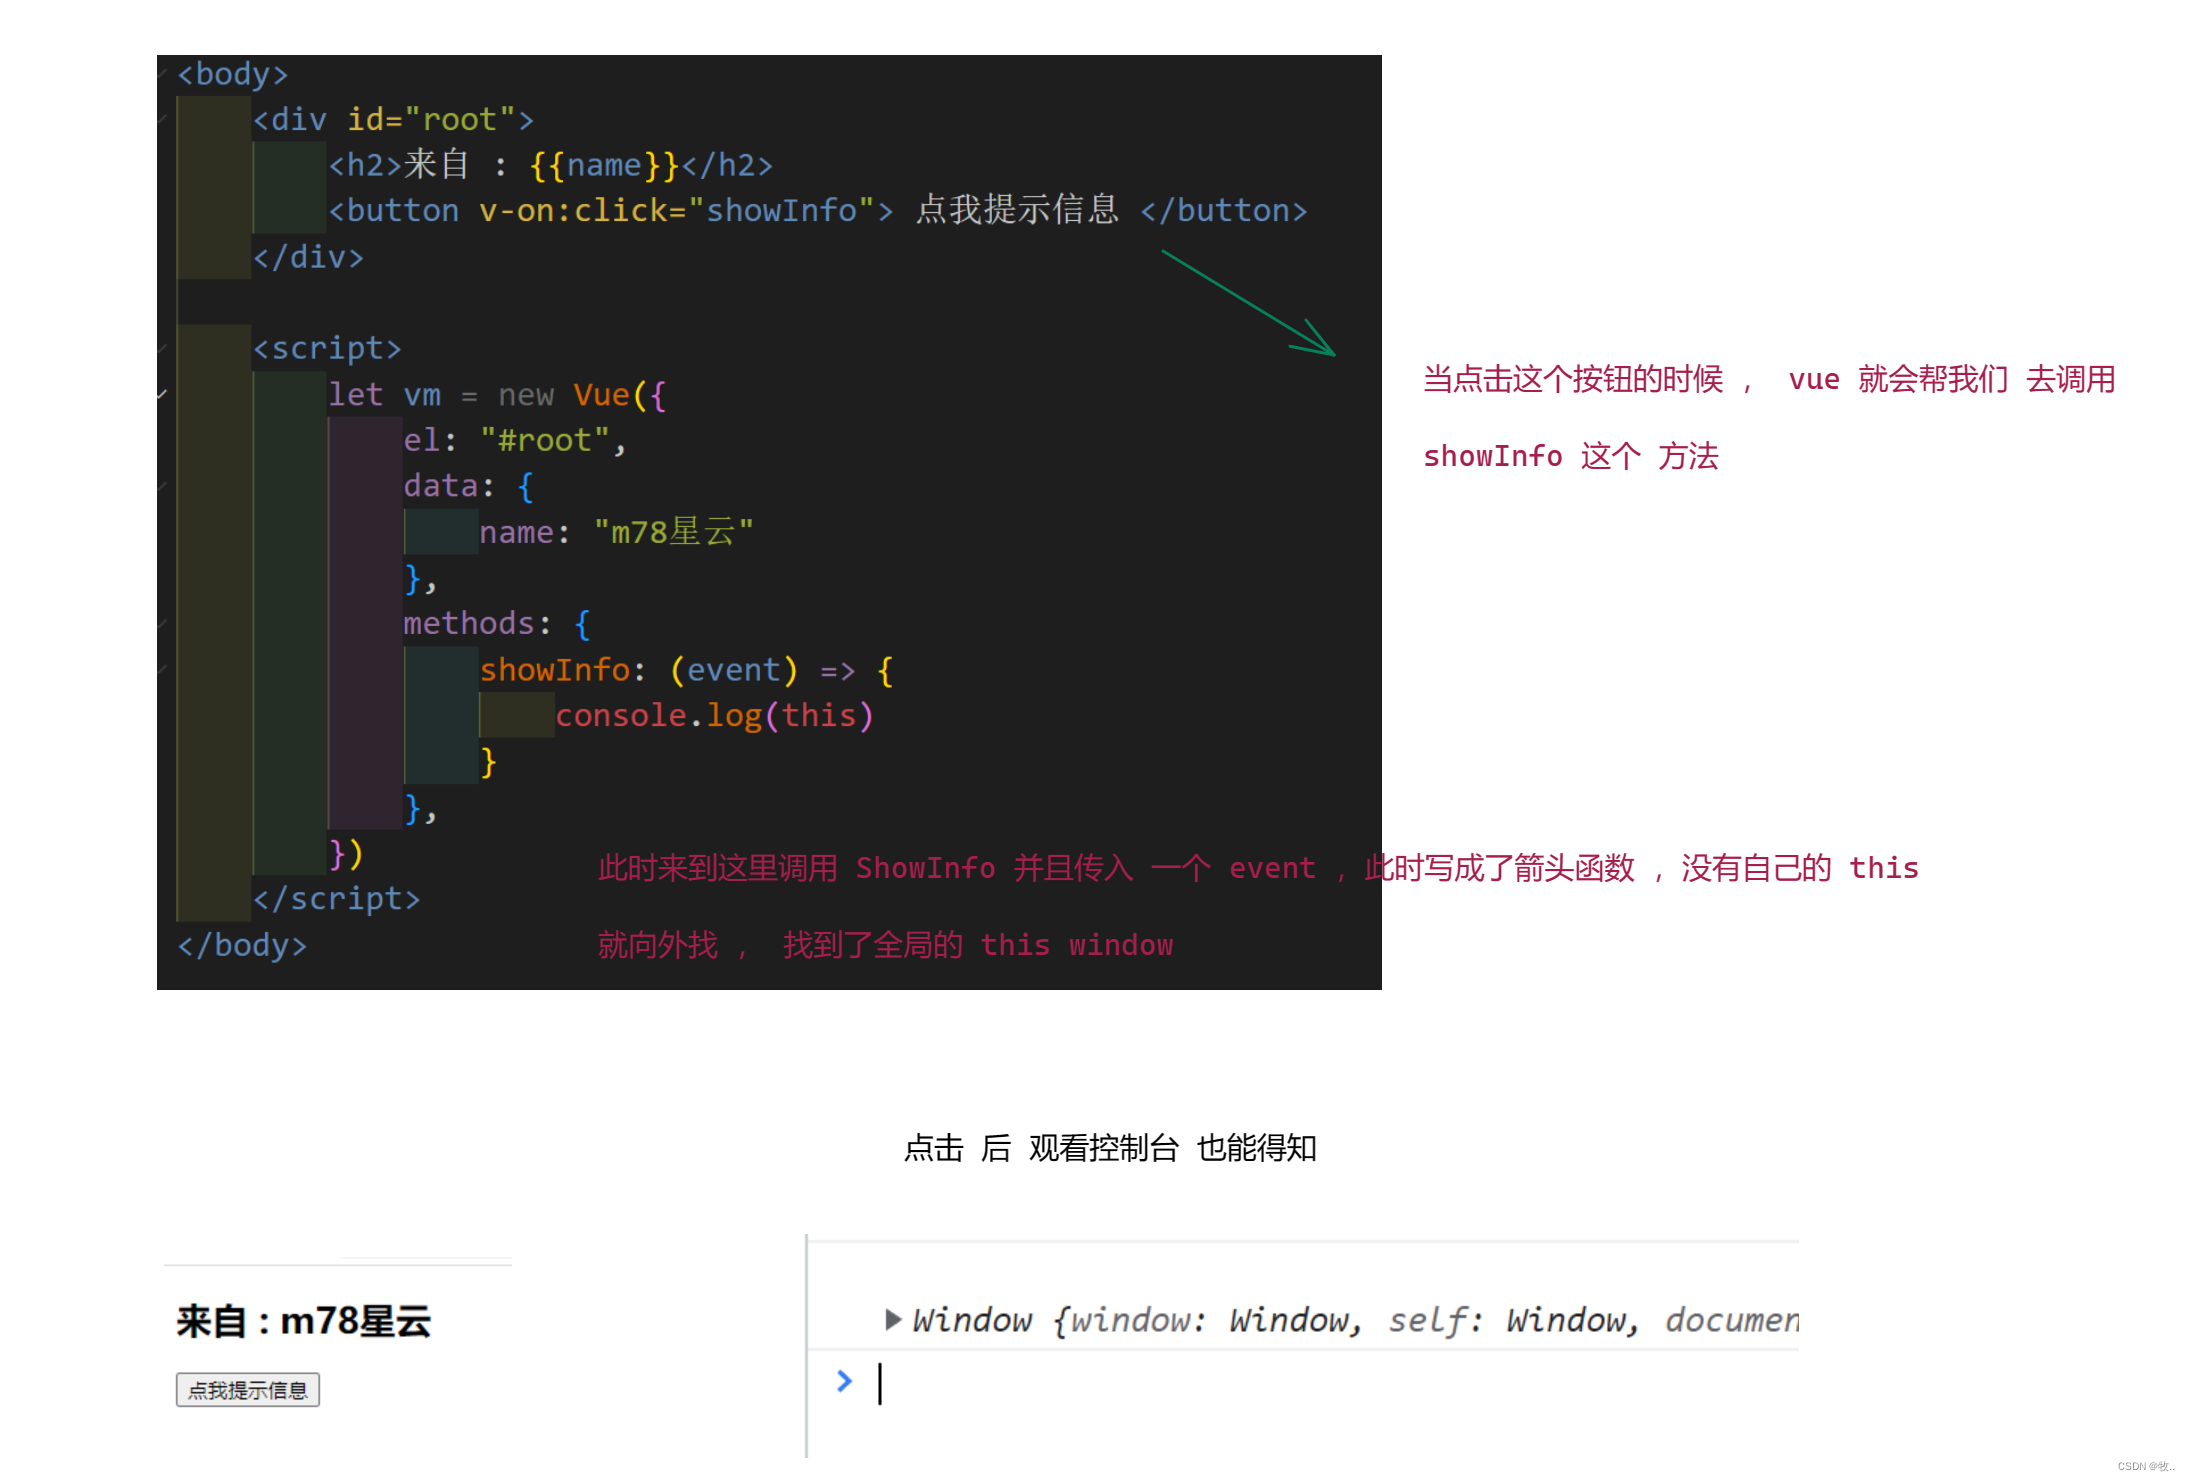Click the red note showInfo 这个 方法

coord(1571,457)
